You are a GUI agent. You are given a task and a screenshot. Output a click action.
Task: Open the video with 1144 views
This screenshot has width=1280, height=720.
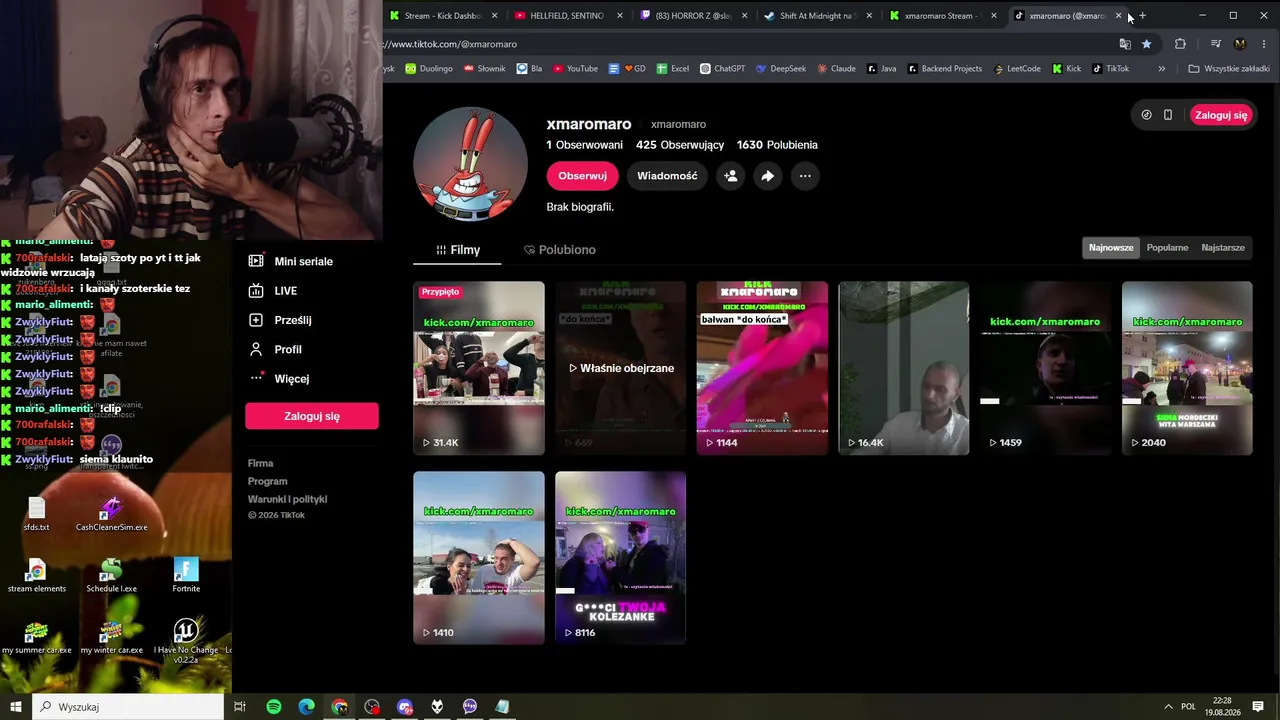point(762,368)
